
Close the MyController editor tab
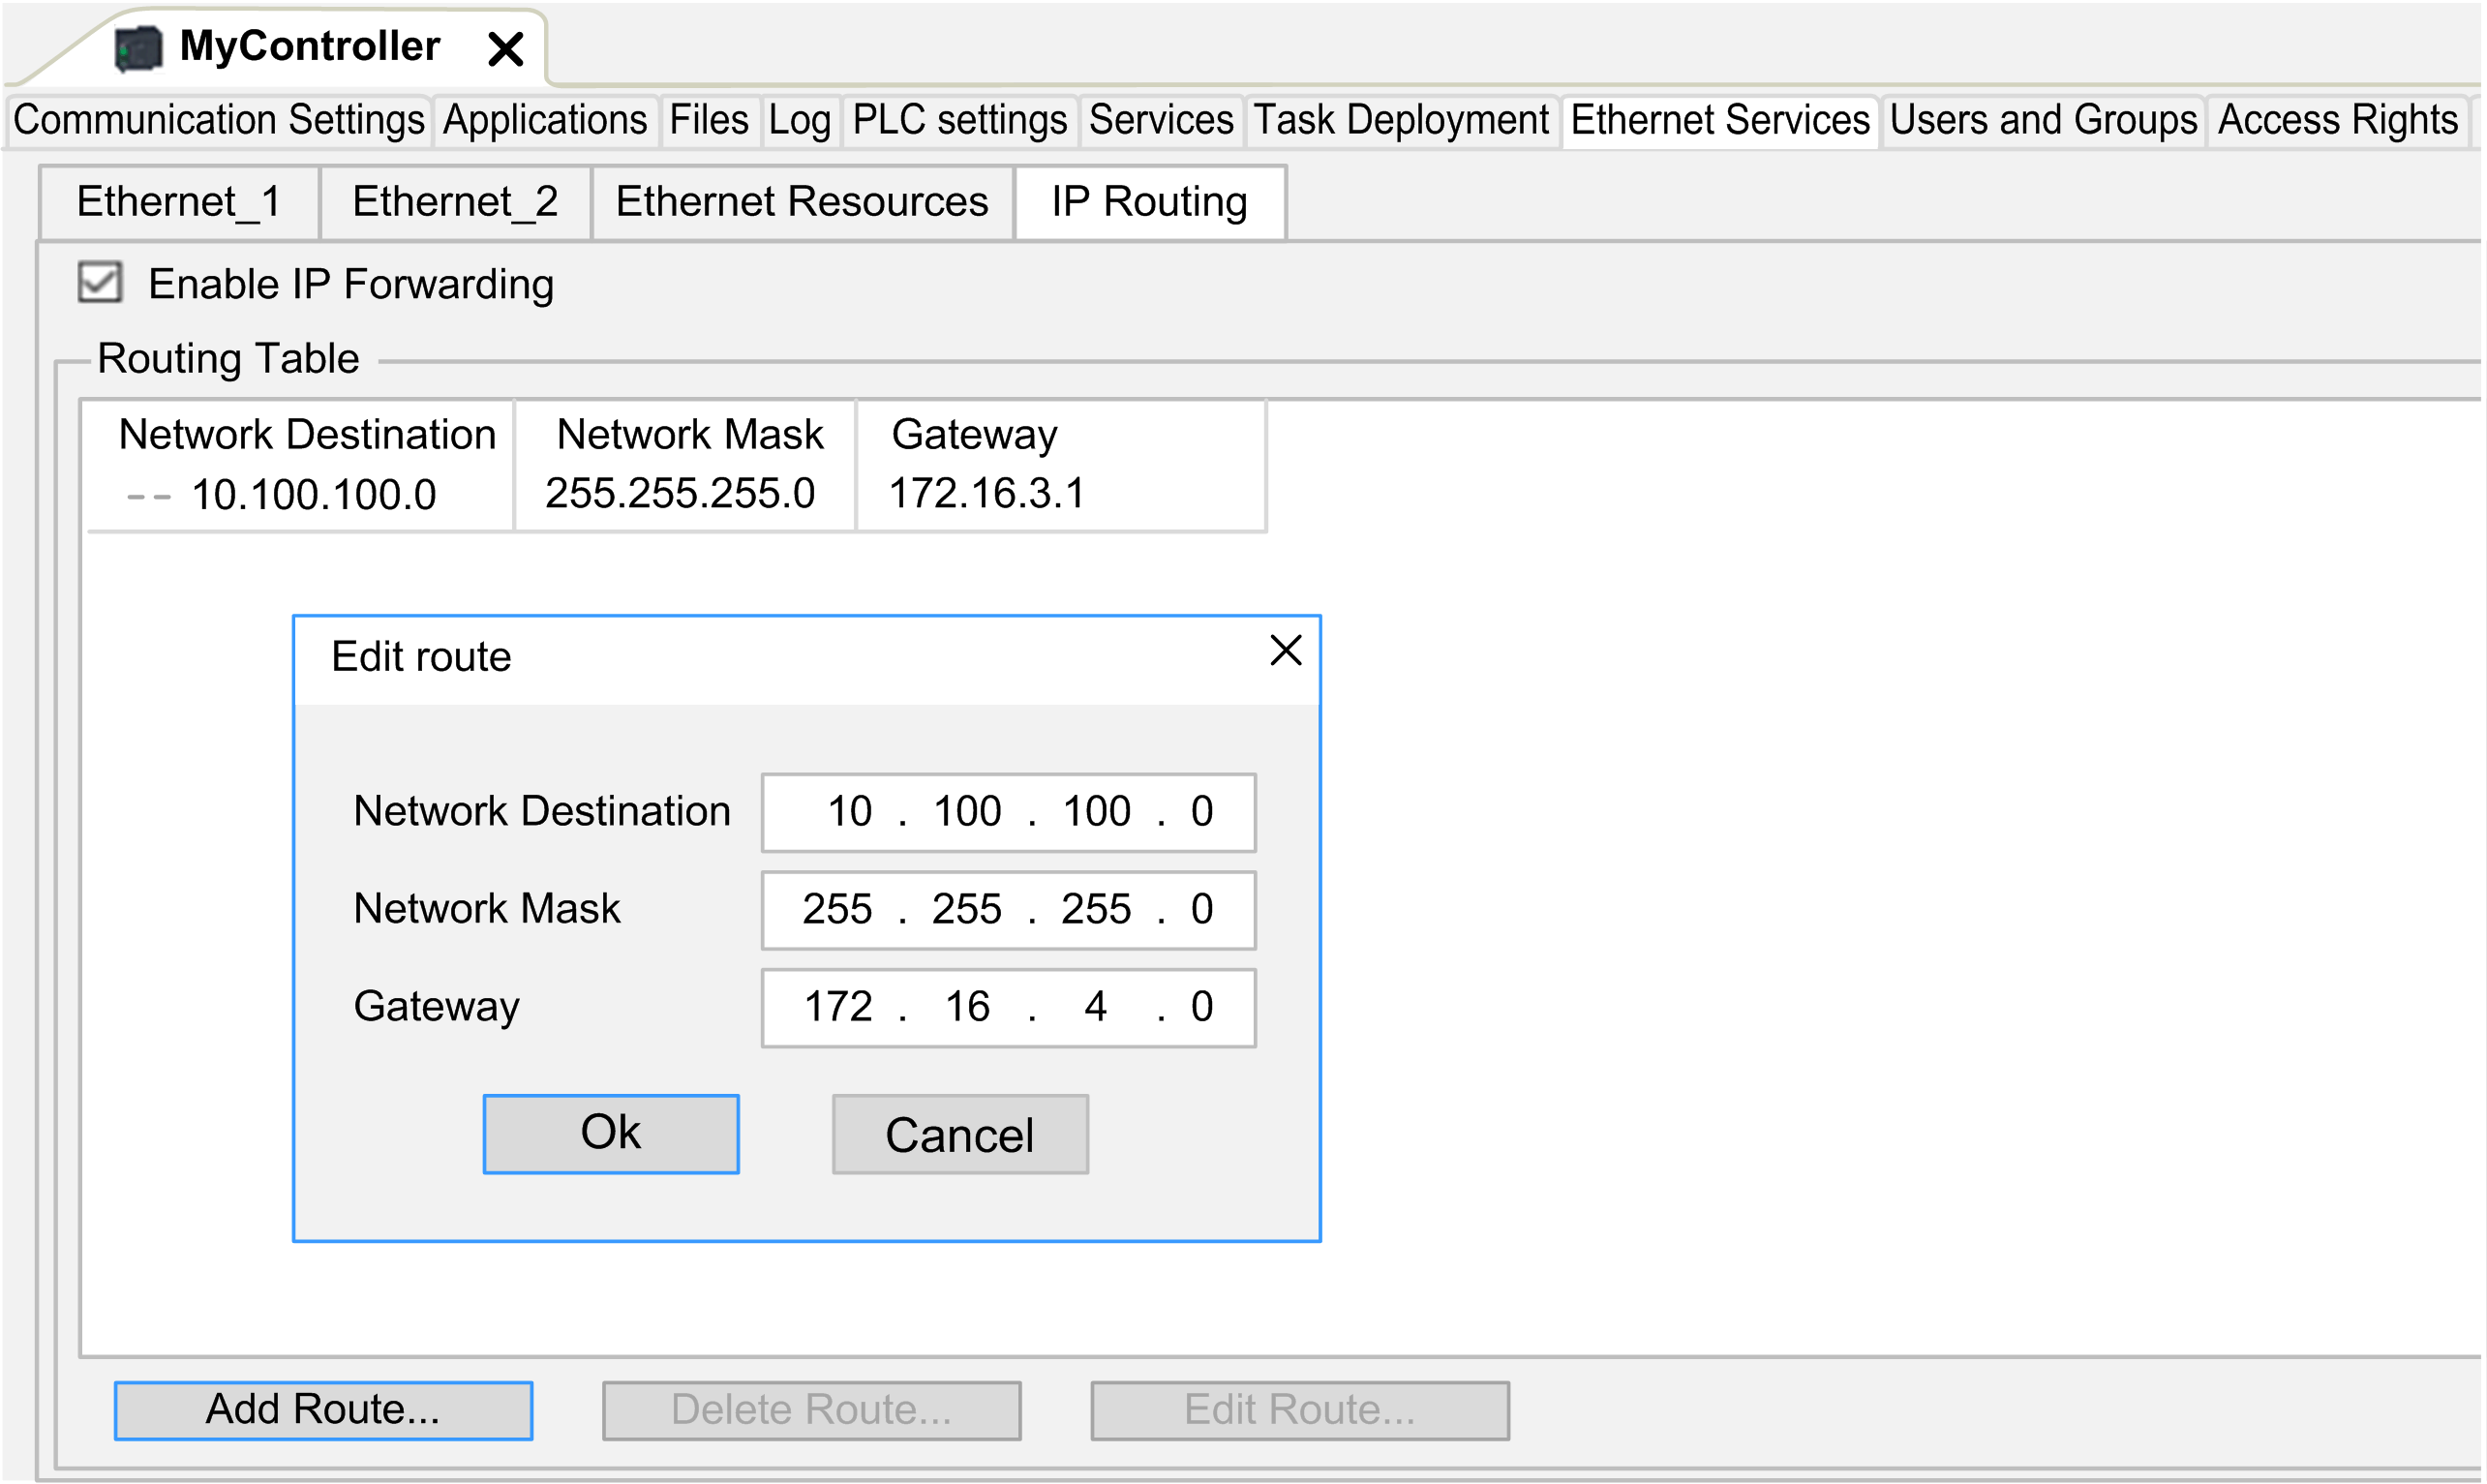click(x=506, y=48)
